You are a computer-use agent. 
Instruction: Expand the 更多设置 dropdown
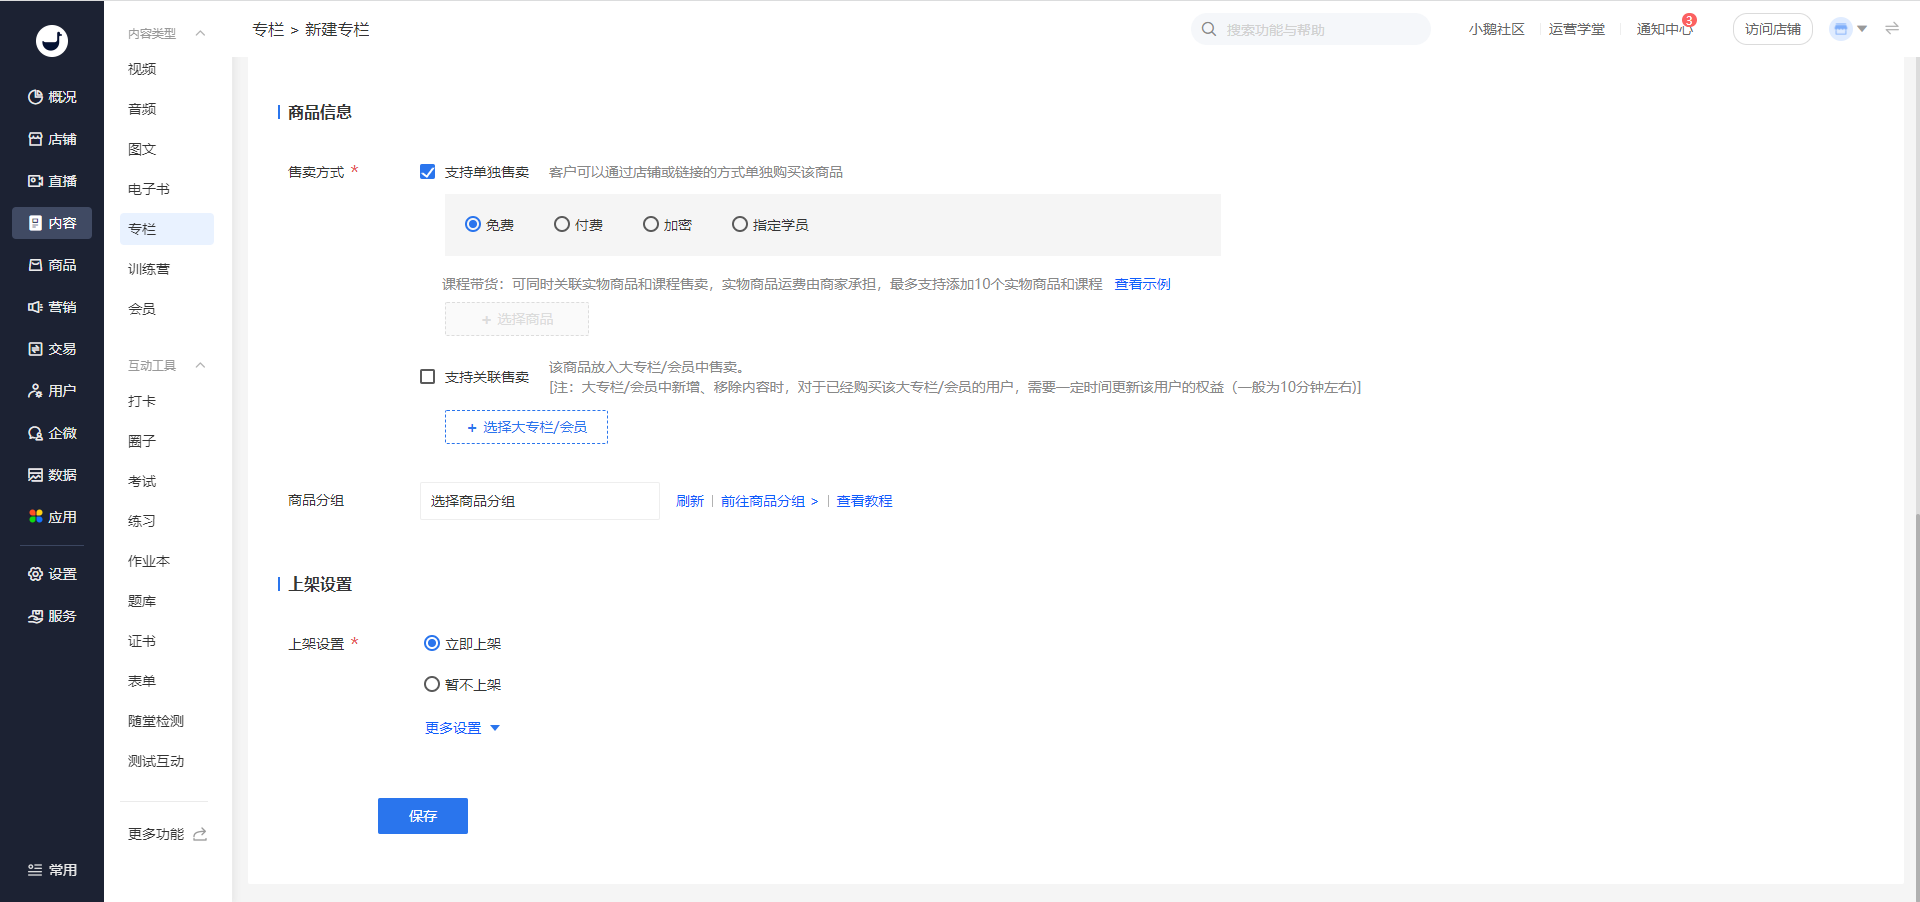tap(462, 728)
